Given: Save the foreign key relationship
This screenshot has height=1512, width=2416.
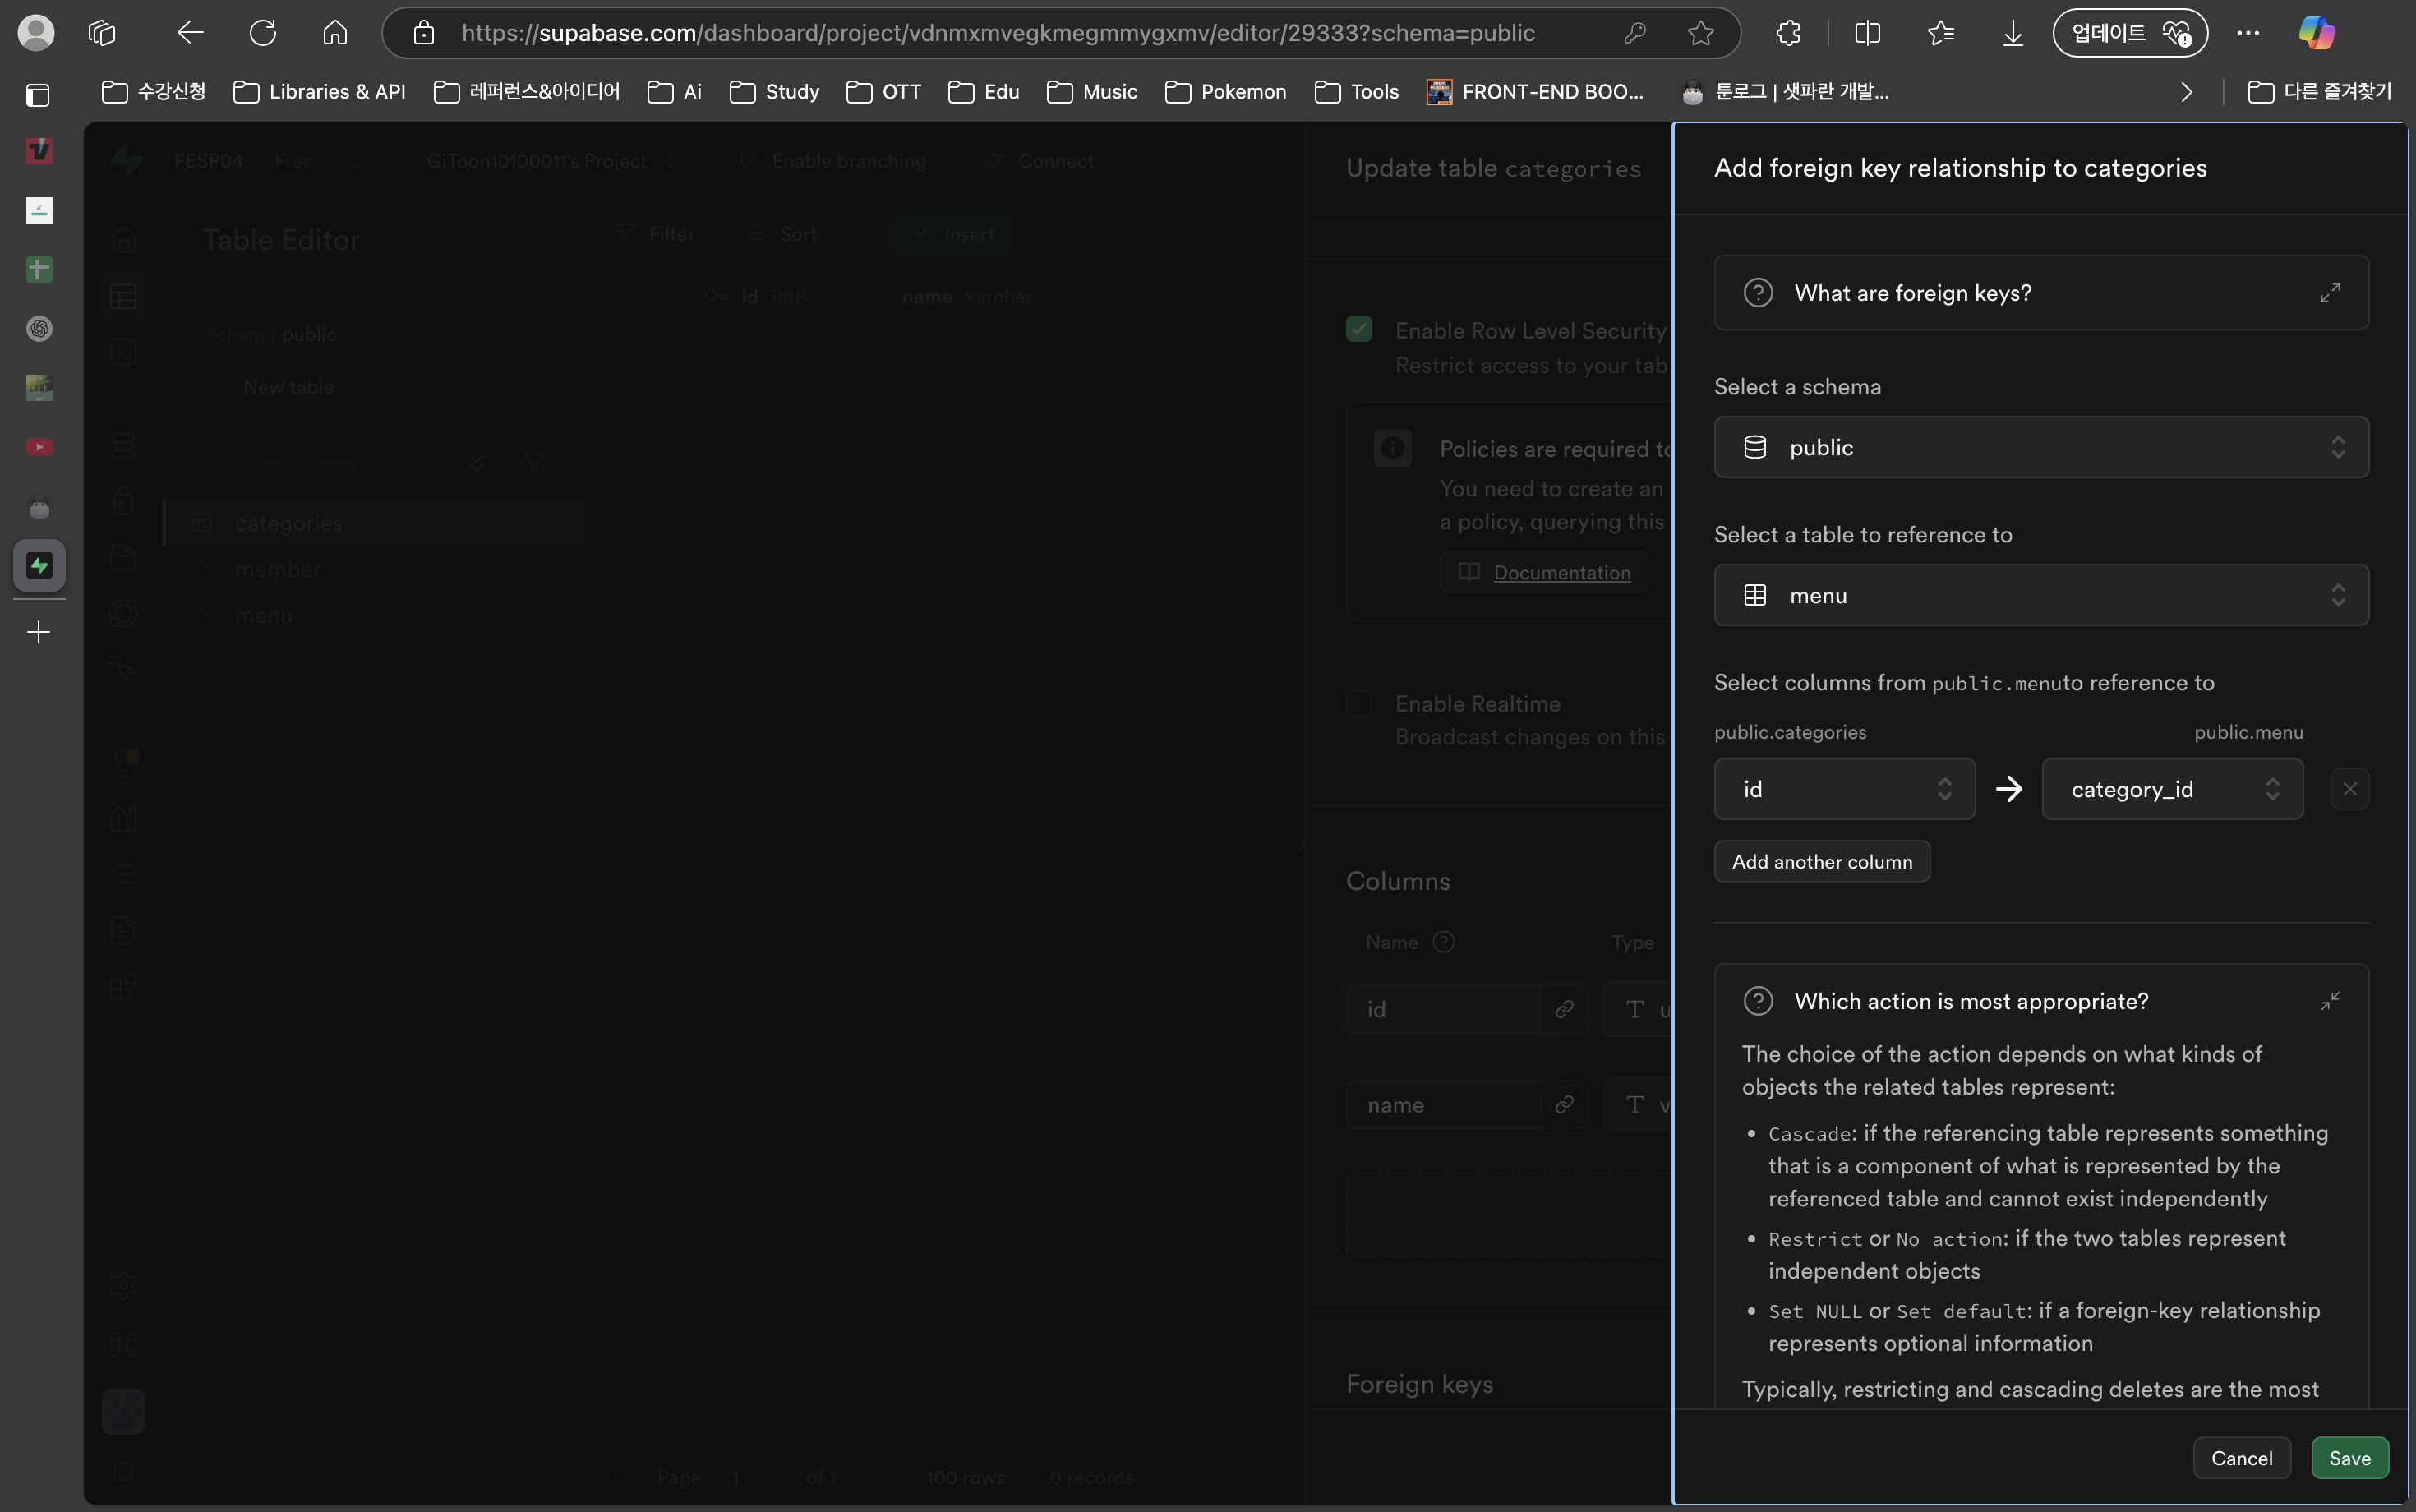Looking at the screenshot, I should 2349,1458.
